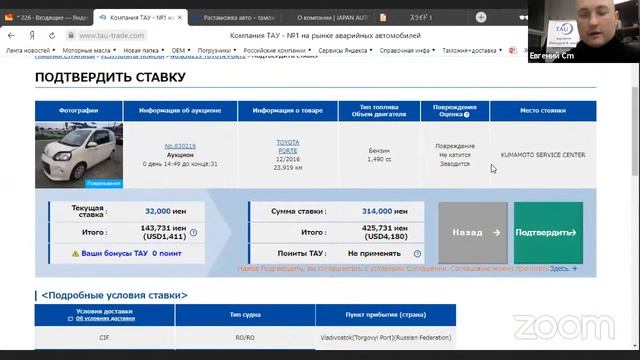This screenshot has height=360, width=640.
Task: Close the 'Компания ТАУ' tab
Action: pyautogui.click(x=180, y=18)
